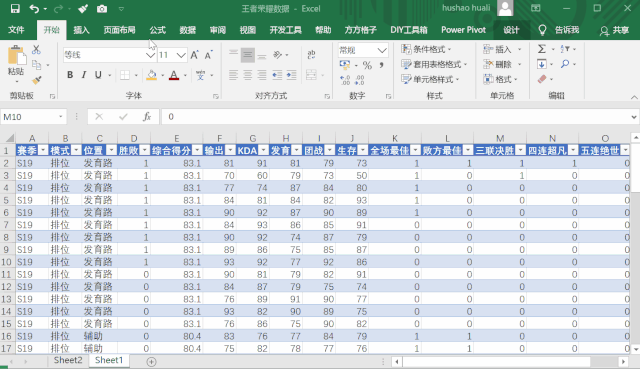The image size is (640, 369).
Task: Toggle wrap text in the cell
Action: click(x=311, y=55)
